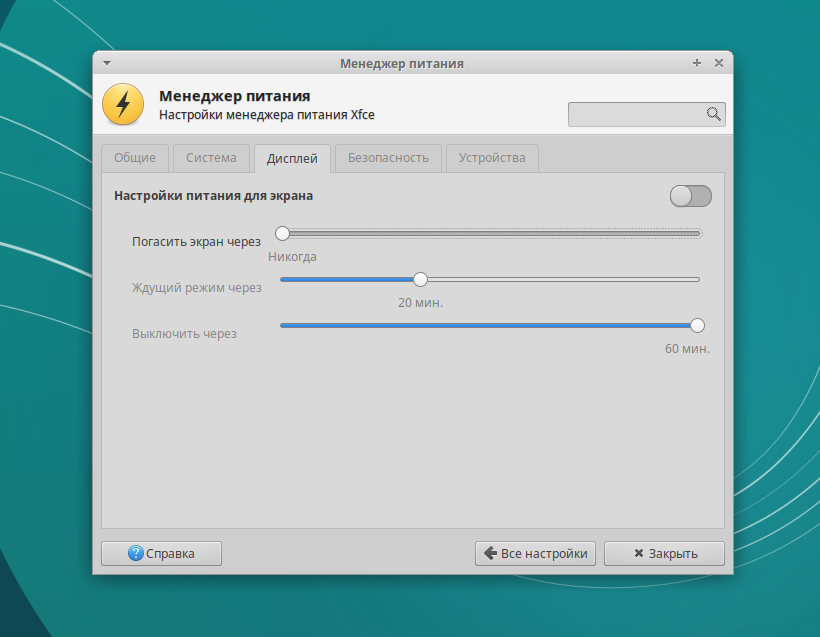The image size is (820, 637).
Task: Click 'Настройки питания для экрана' heading
Action: point(213,196)
